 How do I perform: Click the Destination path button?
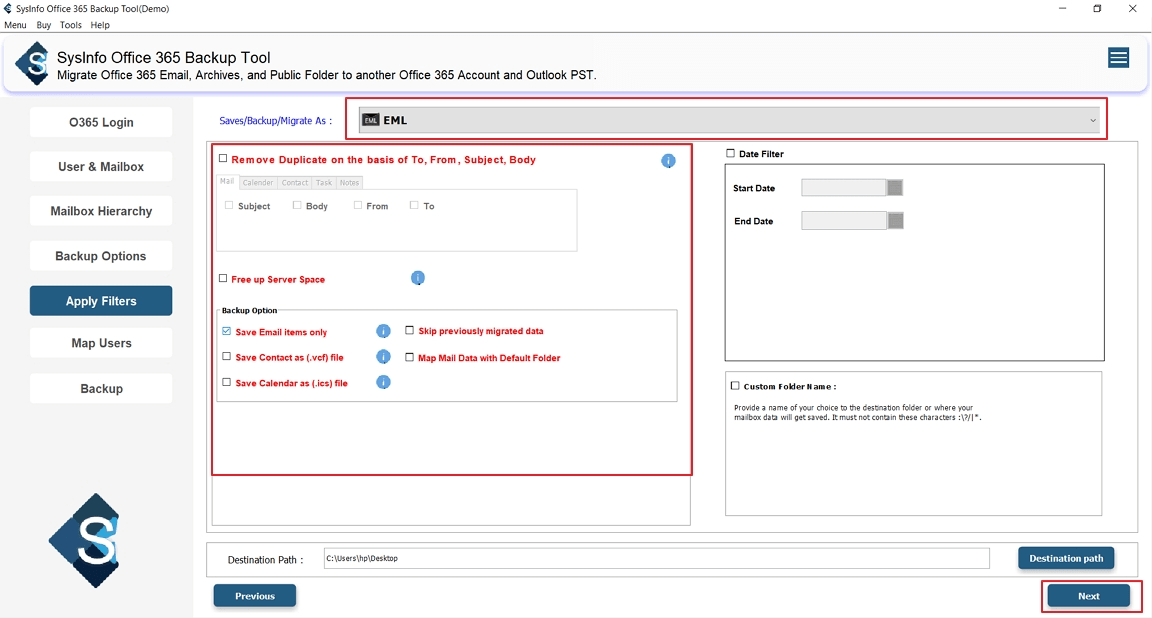(1066, 558)
